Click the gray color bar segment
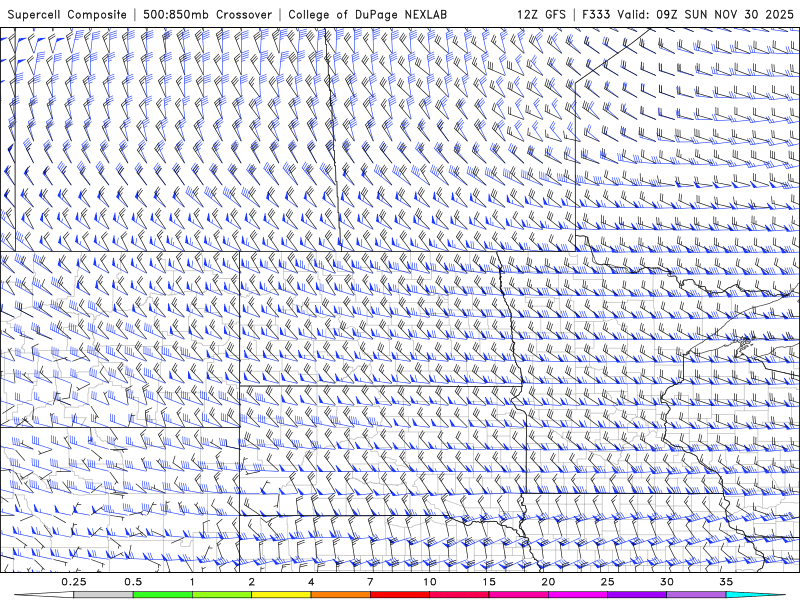The image size is (800, 600). coord(104,595)
